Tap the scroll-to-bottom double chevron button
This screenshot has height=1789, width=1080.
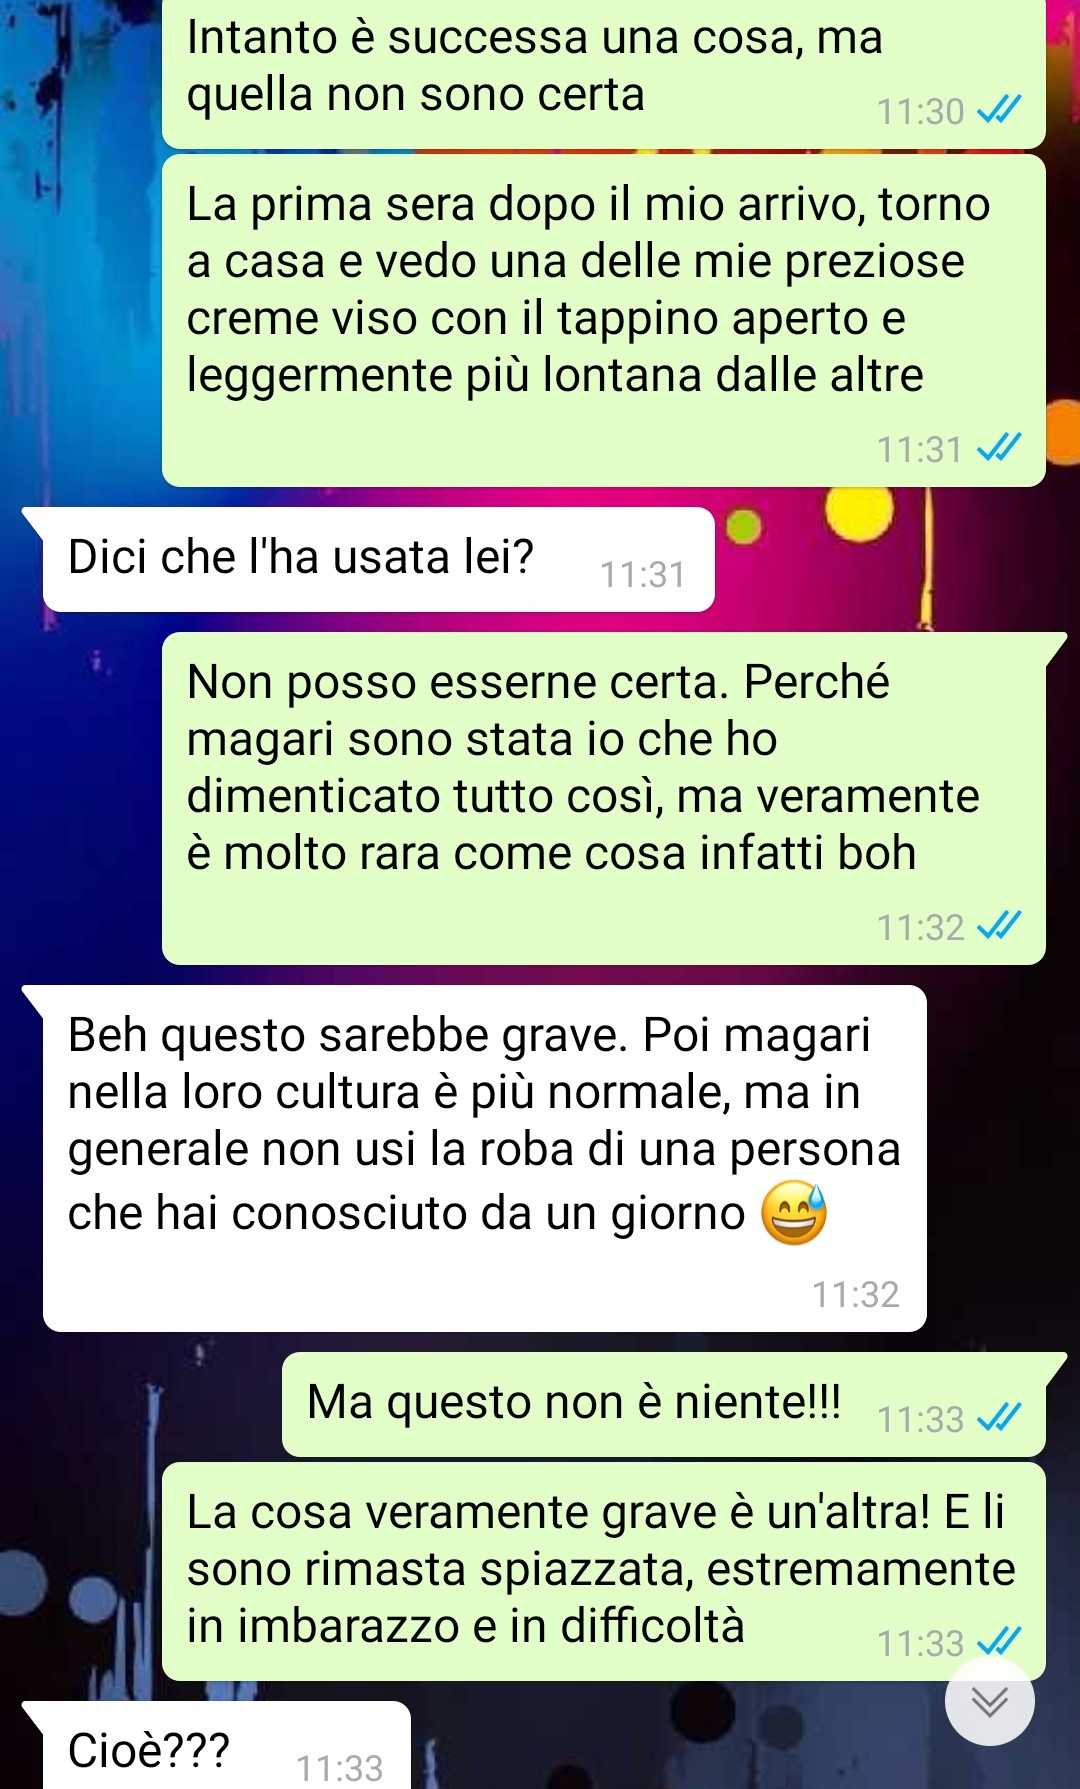coord(989,1701)
